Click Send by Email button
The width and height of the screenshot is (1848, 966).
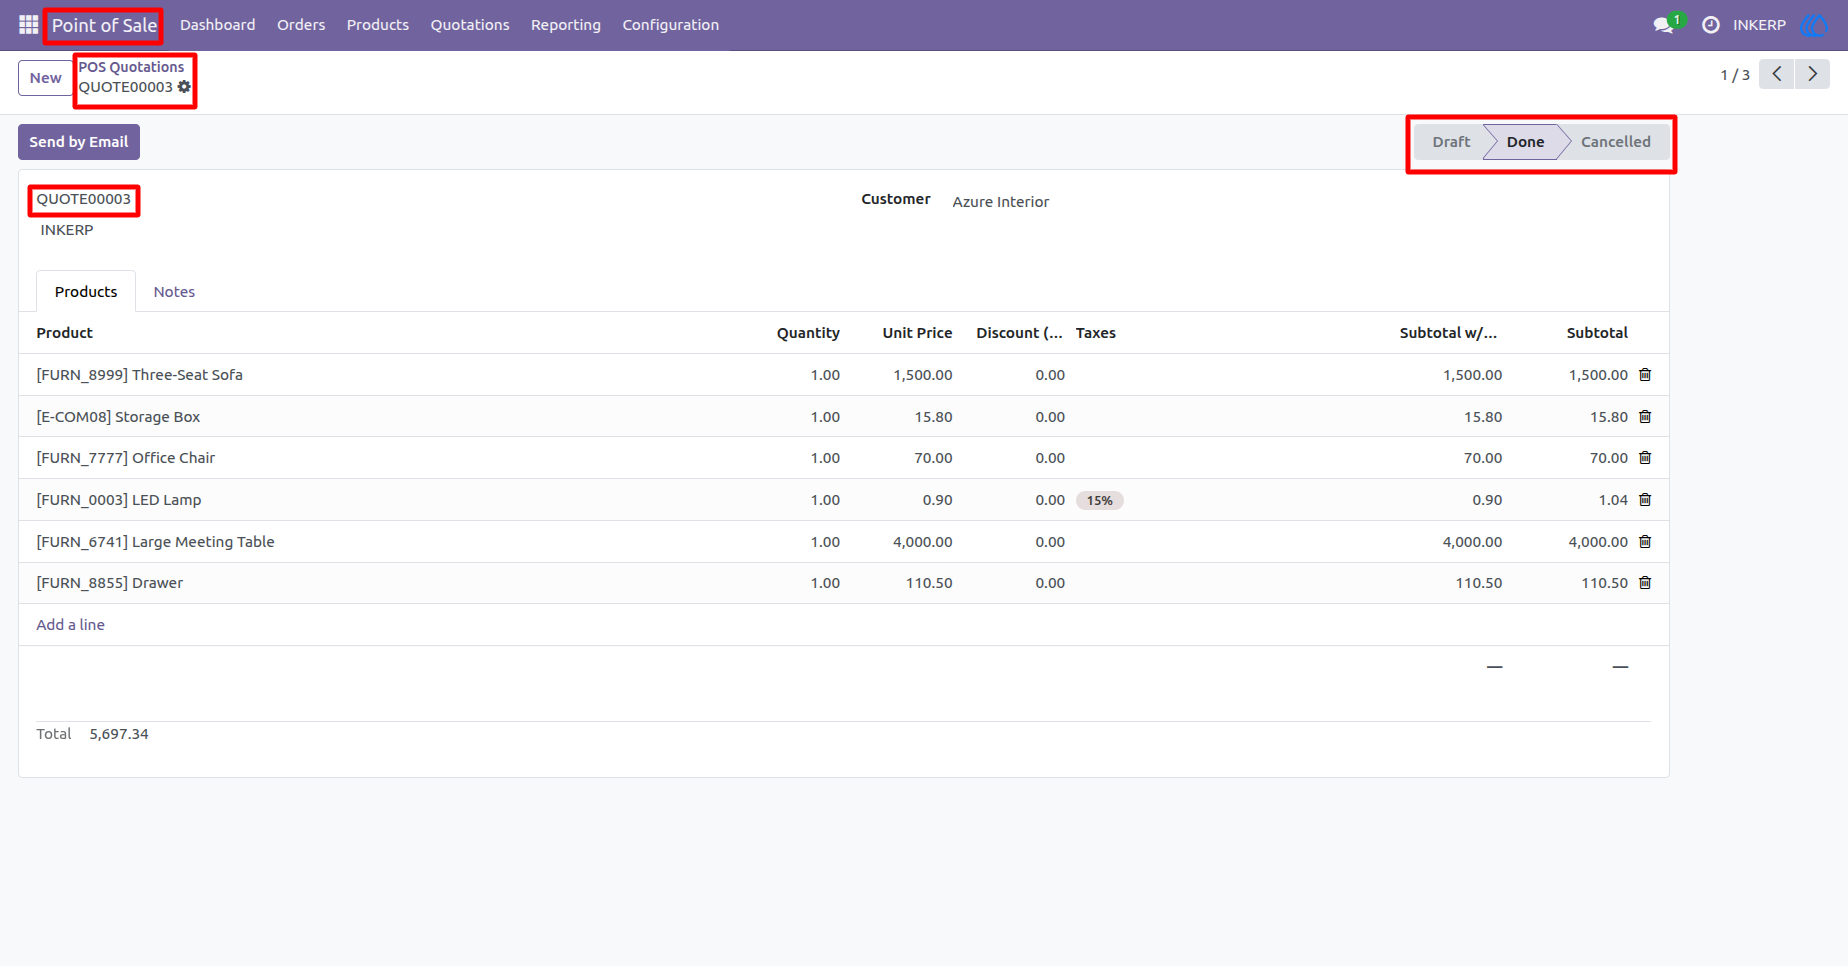click(79, 142)
